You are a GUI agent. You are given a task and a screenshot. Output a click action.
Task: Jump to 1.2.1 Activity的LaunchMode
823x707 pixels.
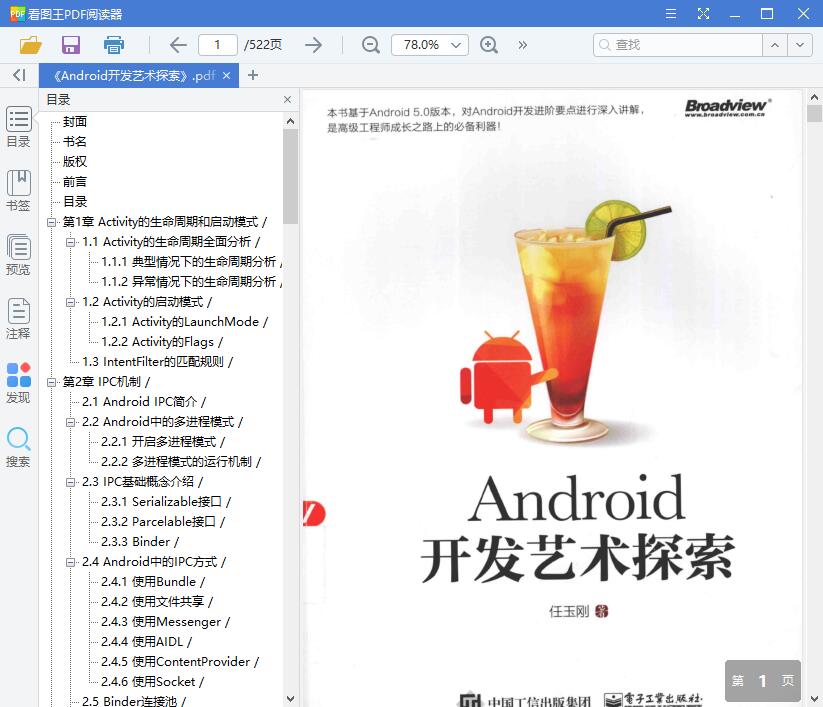(x=184, y=322)
